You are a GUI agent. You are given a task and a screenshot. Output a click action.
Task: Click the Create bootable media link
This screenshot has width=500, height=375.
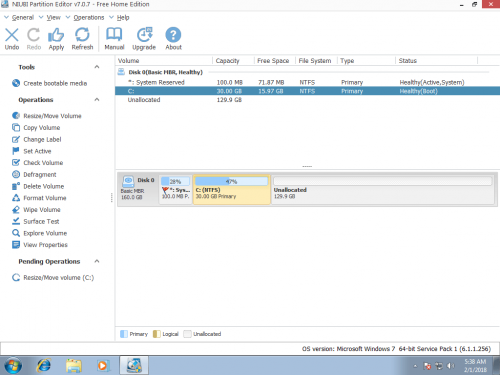[55, 83]
